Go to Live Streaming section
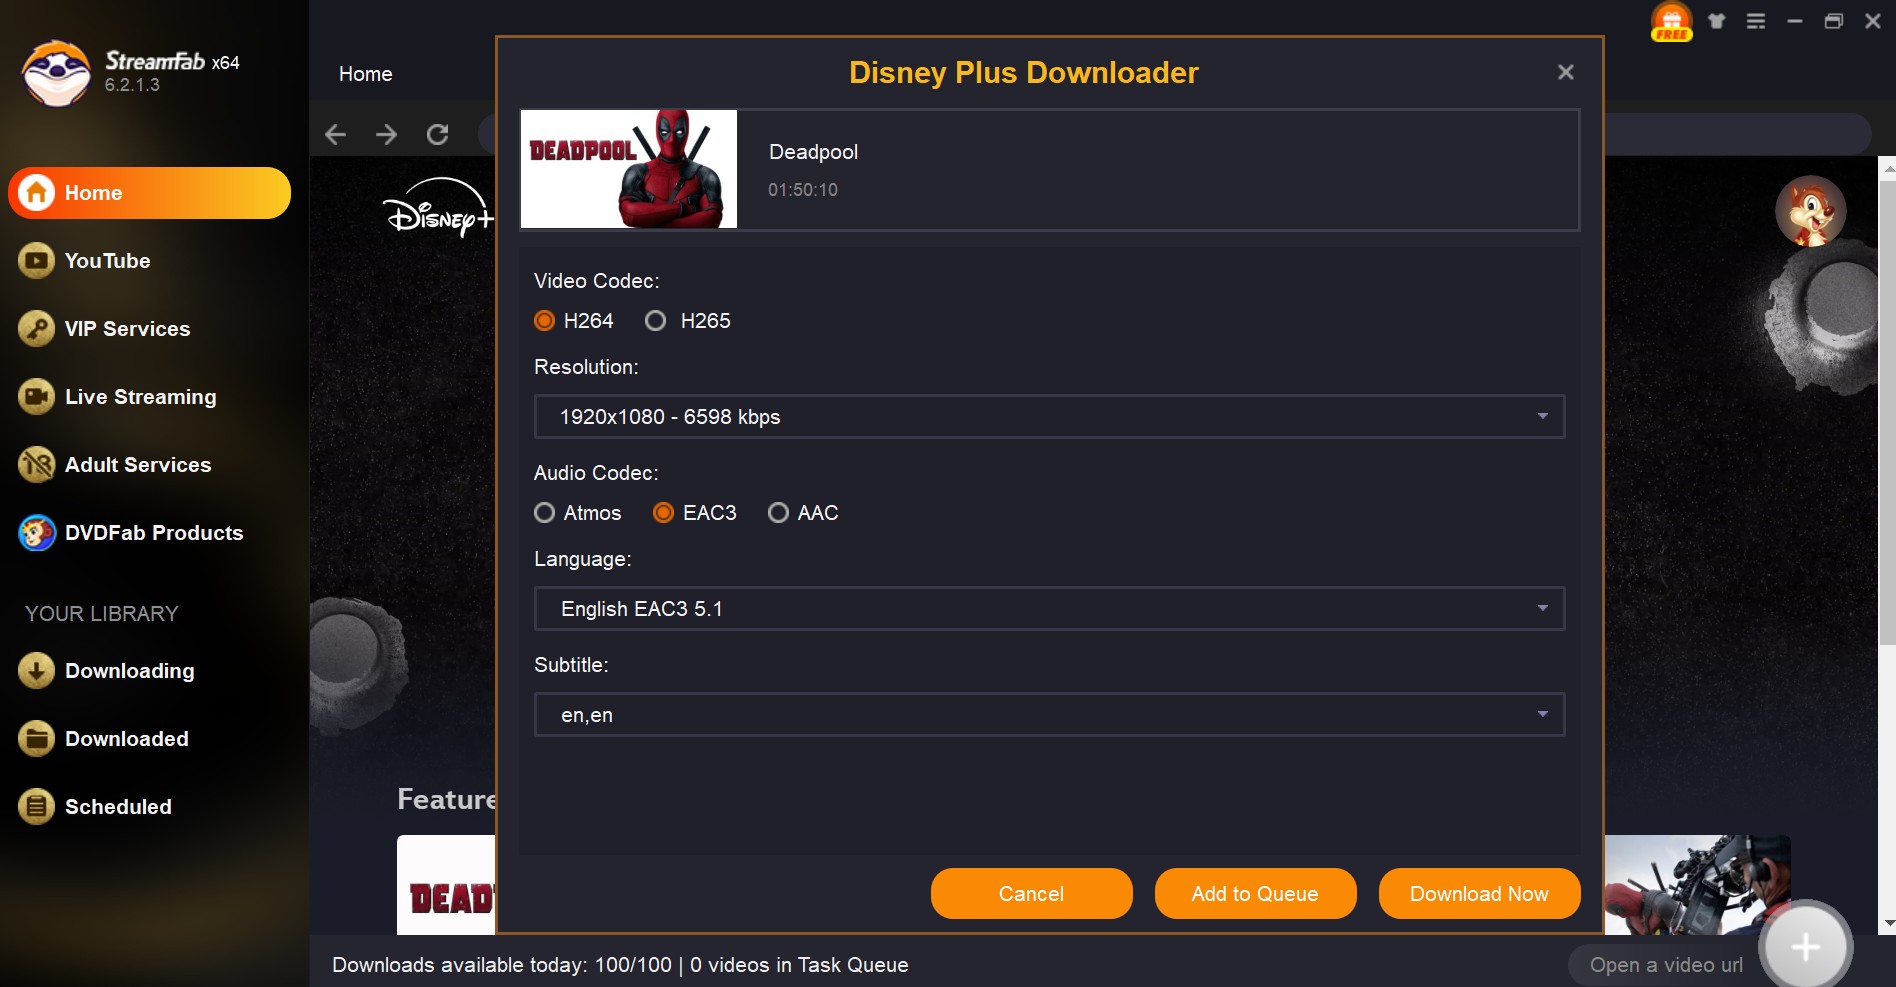The image size is (1896, 987). [x=140, y=397]
